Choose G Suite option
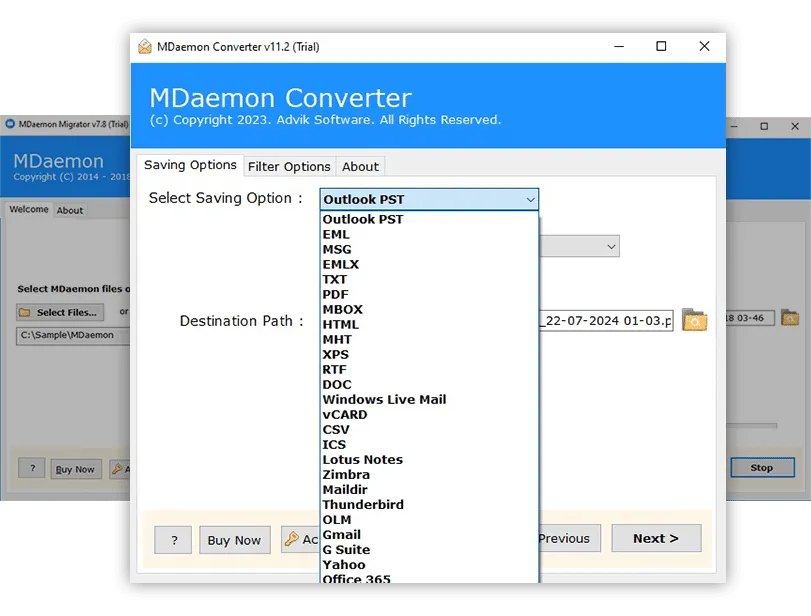 [429, 549]
